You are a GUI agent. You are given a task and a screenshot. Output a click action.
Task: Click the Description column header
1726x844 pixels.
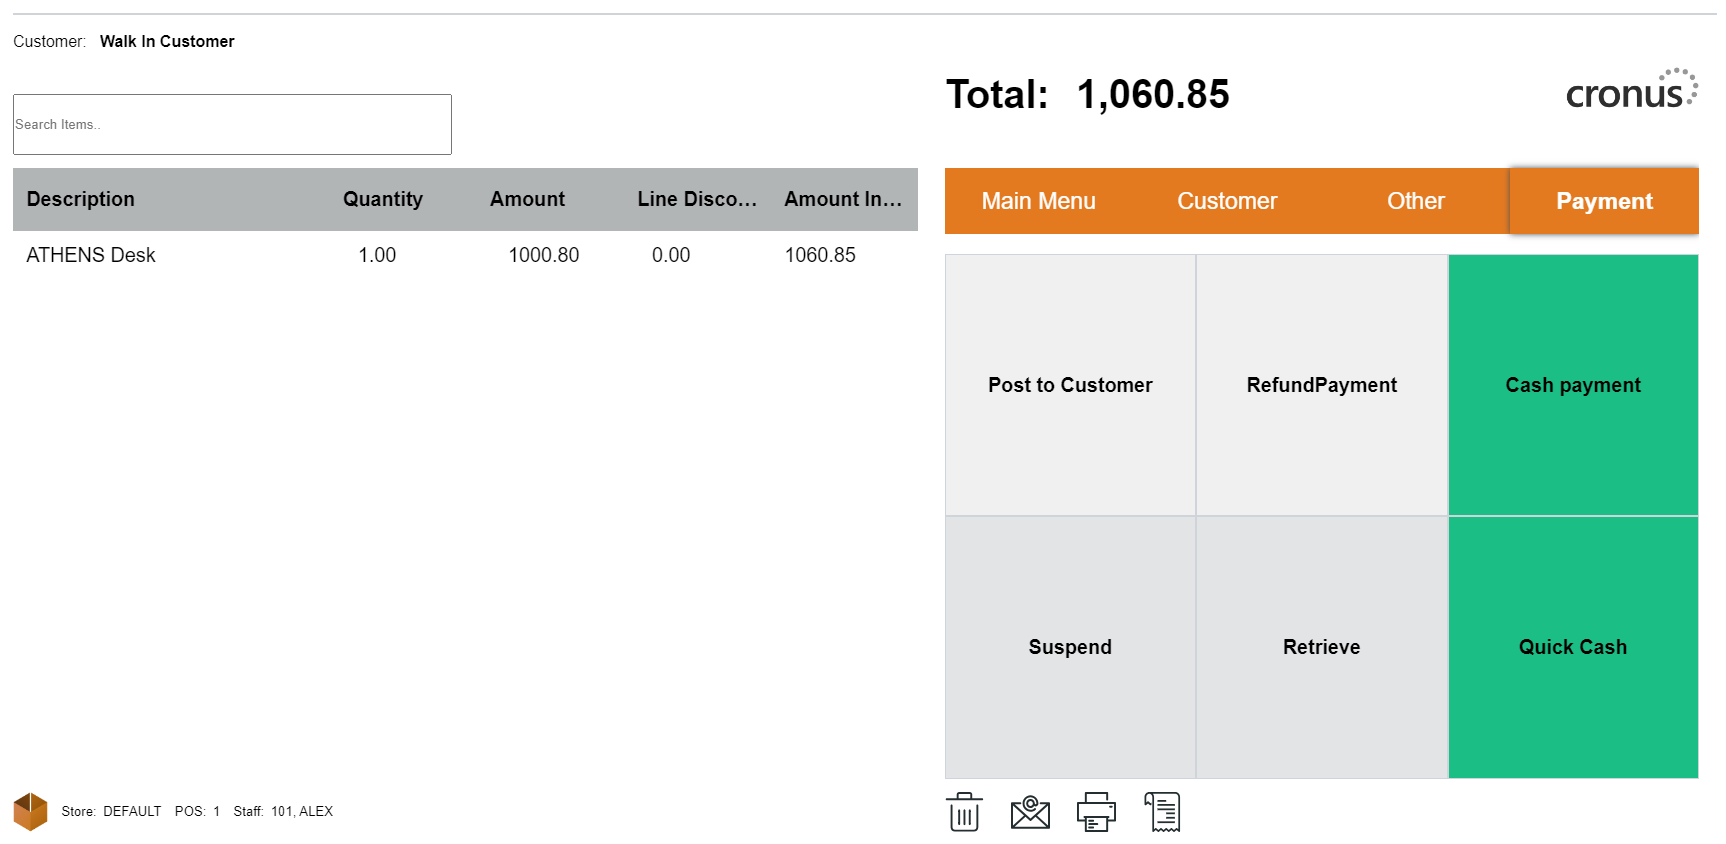tap(81, 199)
